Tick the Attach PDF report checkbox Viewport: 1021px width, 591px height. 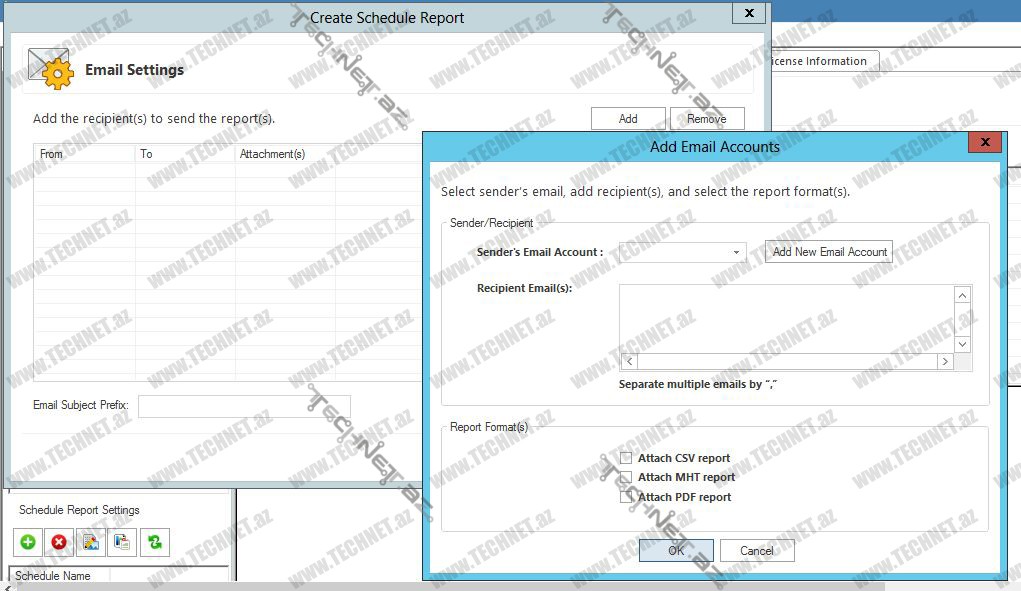coord(626,497)
